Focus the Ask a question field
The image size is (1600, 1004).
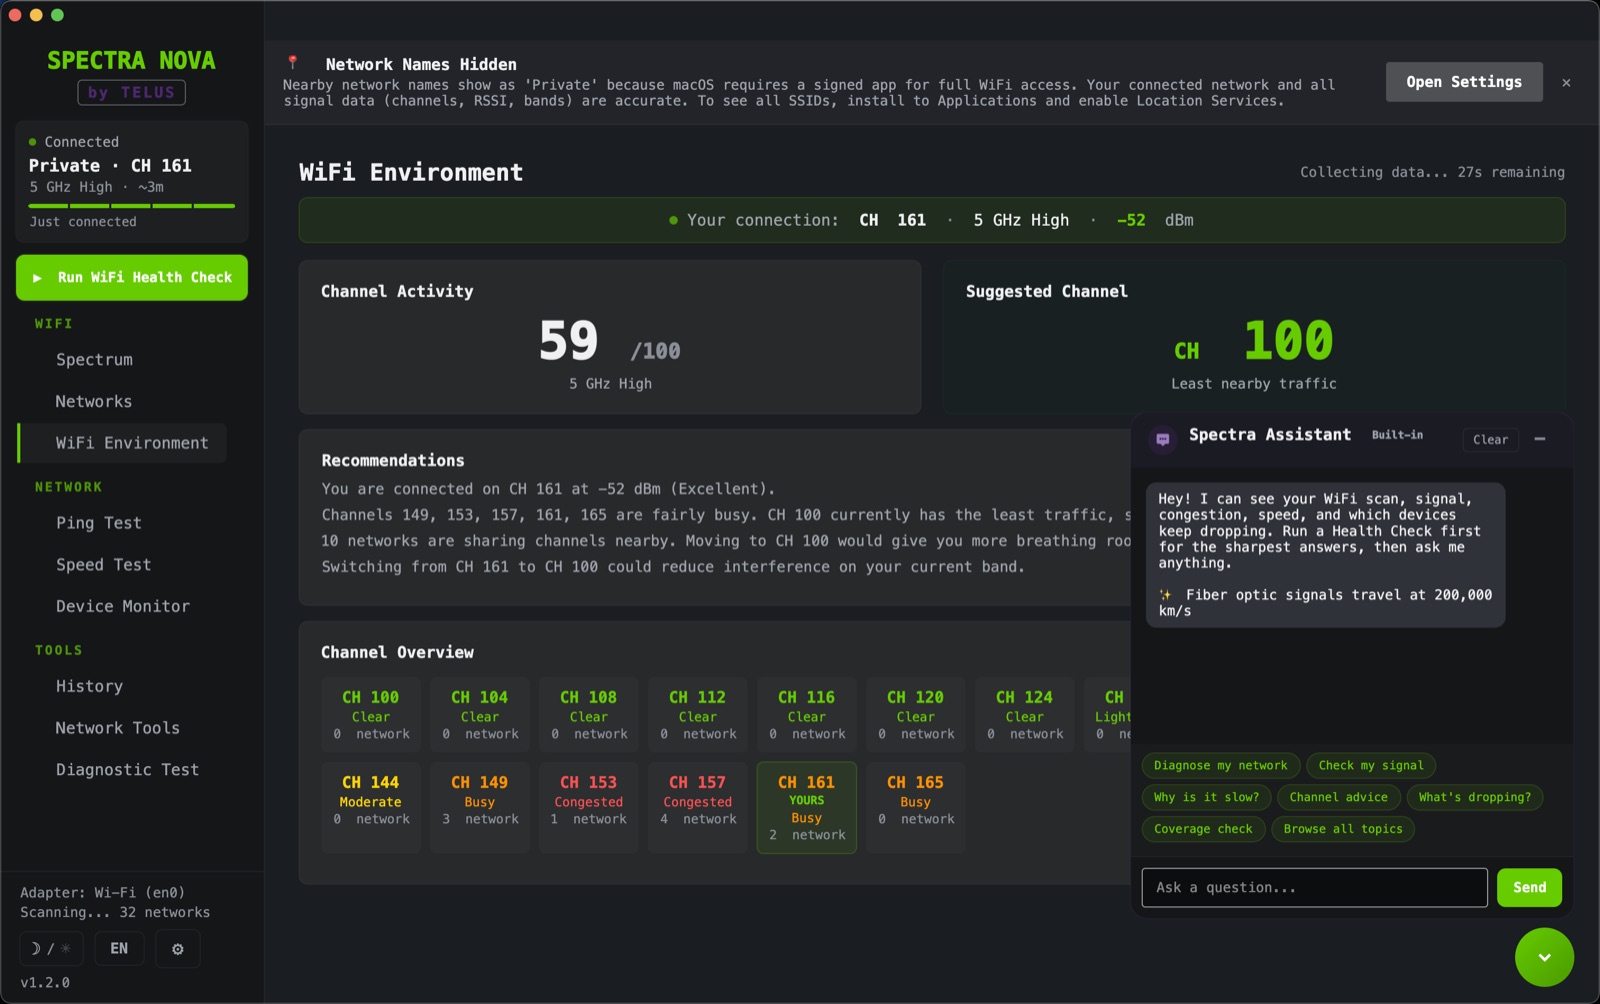1315,887
